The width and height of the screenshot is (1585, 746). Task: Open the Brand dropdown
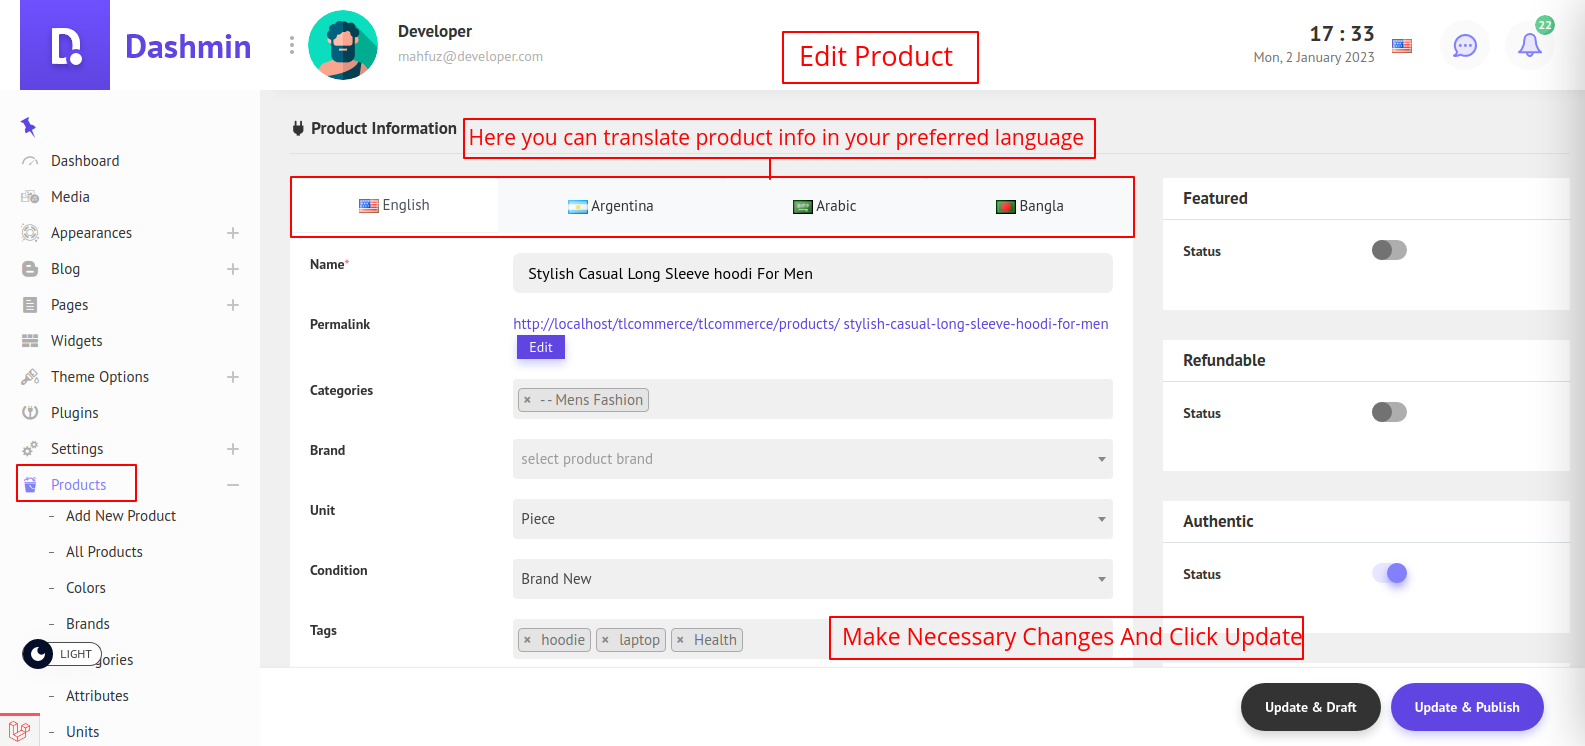click(812, 459)
